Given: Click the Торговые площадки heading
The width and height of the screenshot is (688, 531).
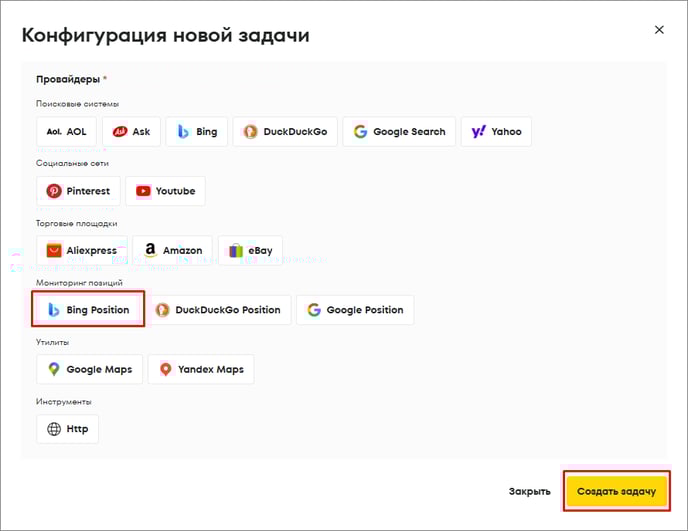Looking at the screenshot, I should (76, 223).
